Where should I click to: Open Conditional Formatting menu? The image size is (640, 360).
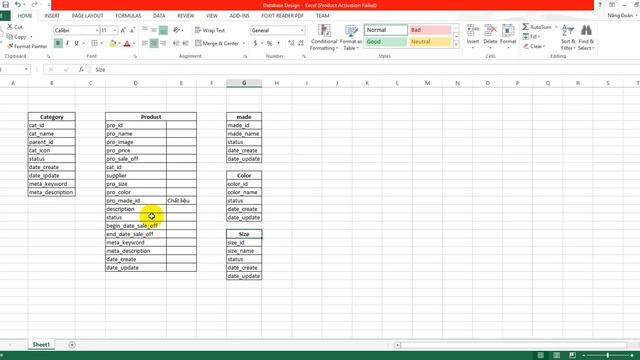coord(324,38)
